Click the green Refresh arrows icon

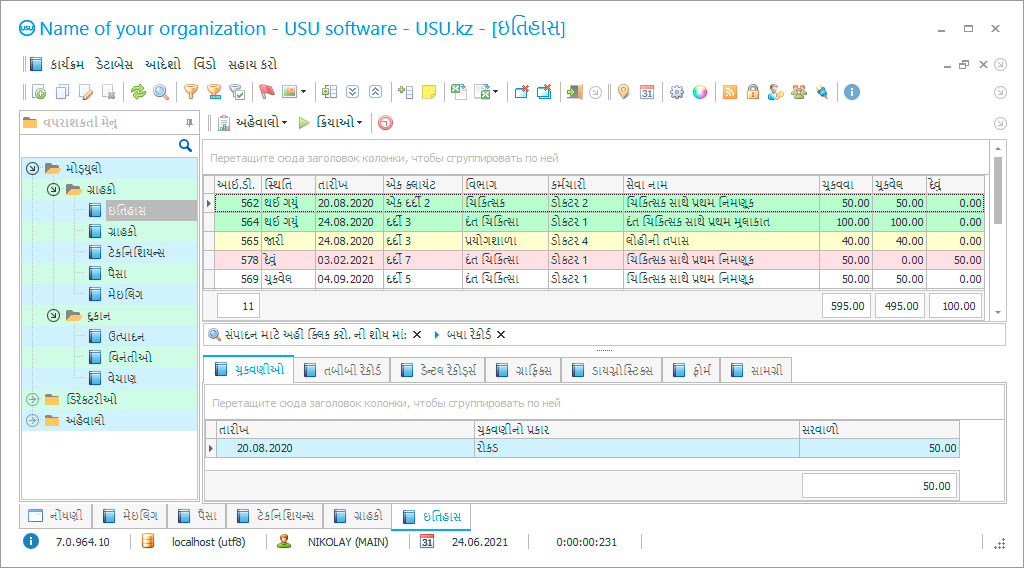point(138,92)
